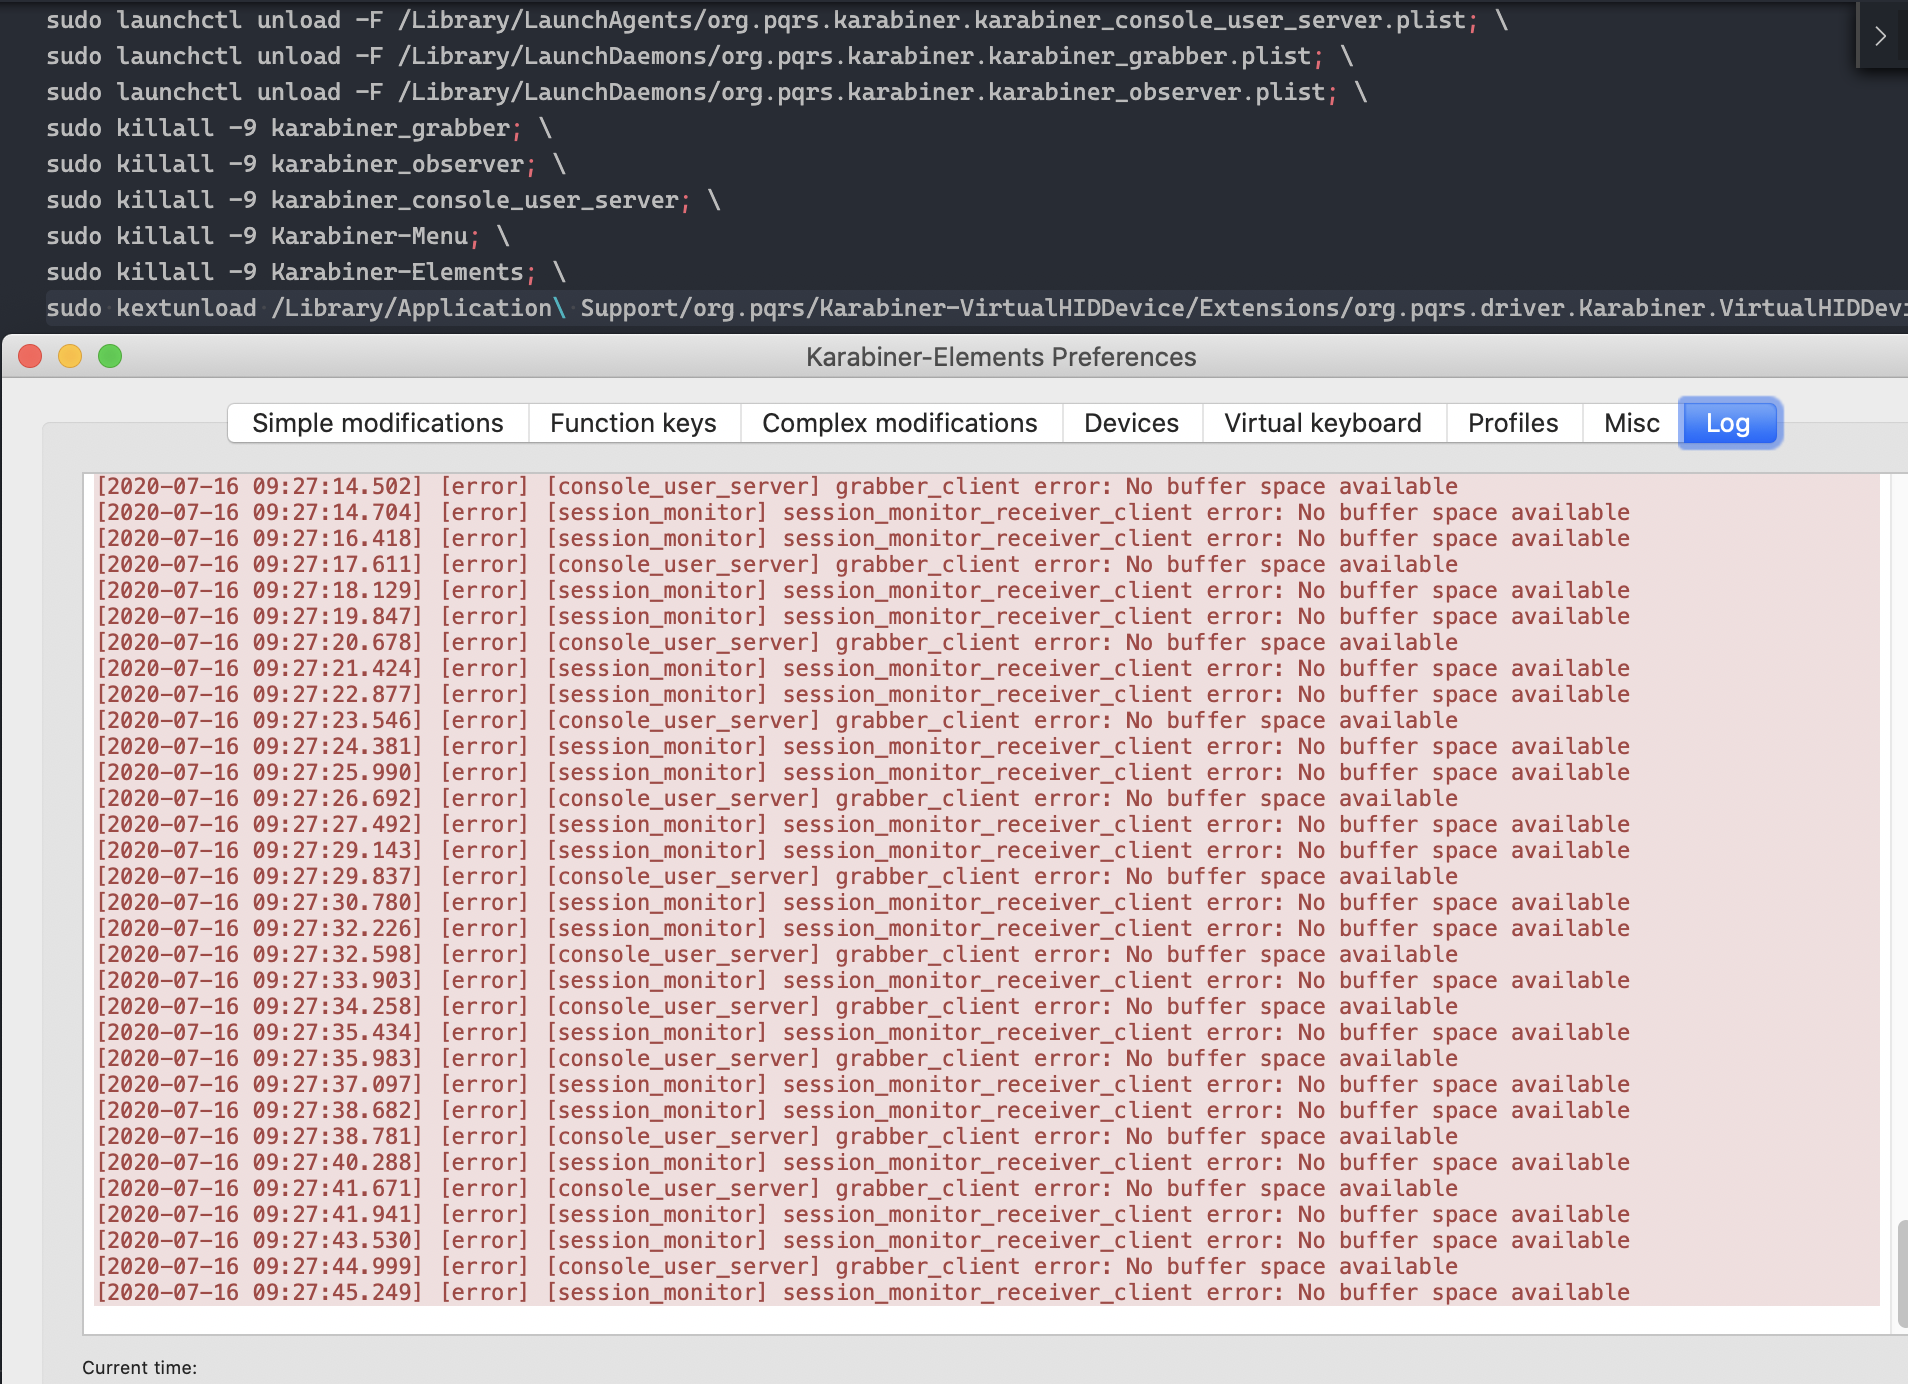This screenshot has height=1384, width=1908.
Task: Switch to the Function keys tab
Action: pos(634,423)
